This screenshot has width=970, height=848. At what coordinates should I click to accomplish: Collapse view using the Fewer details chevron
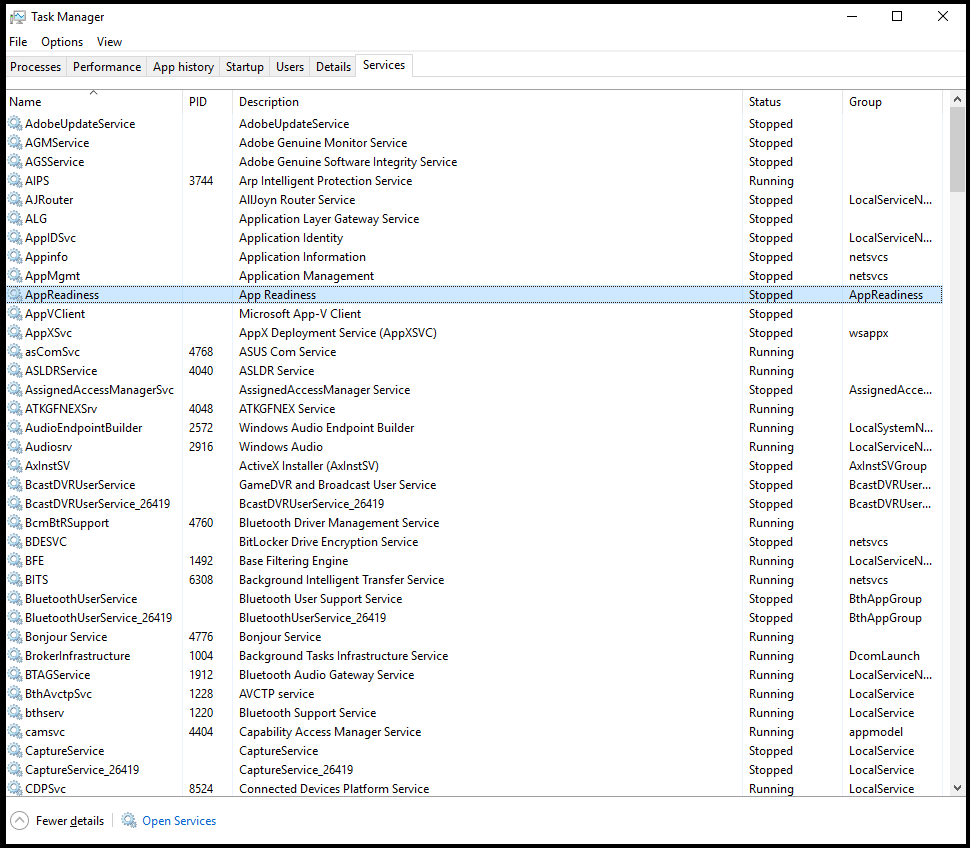tap(19, 820)
